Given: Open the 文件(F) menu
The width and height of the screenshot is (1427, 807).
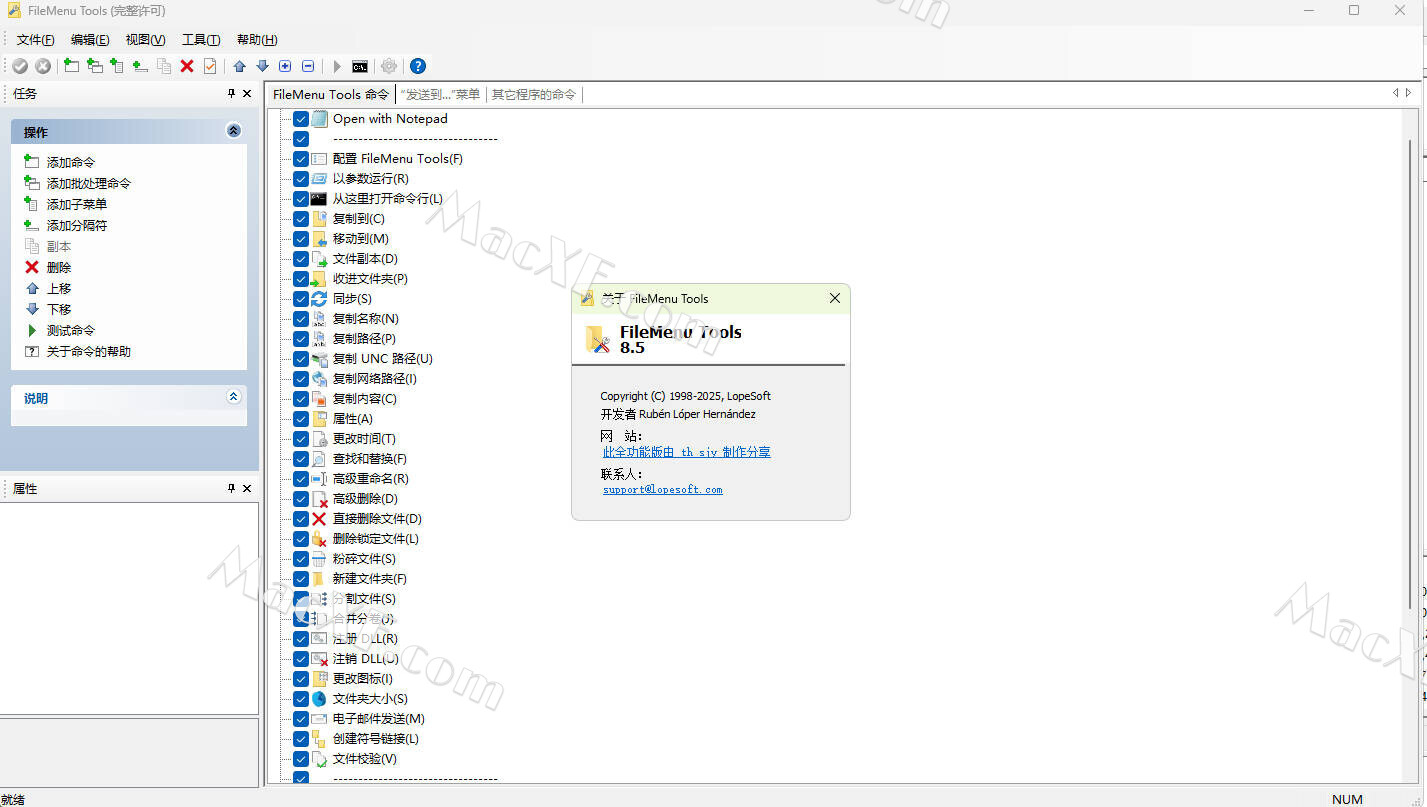Looking at the screenshot, I should pos(36,40).
